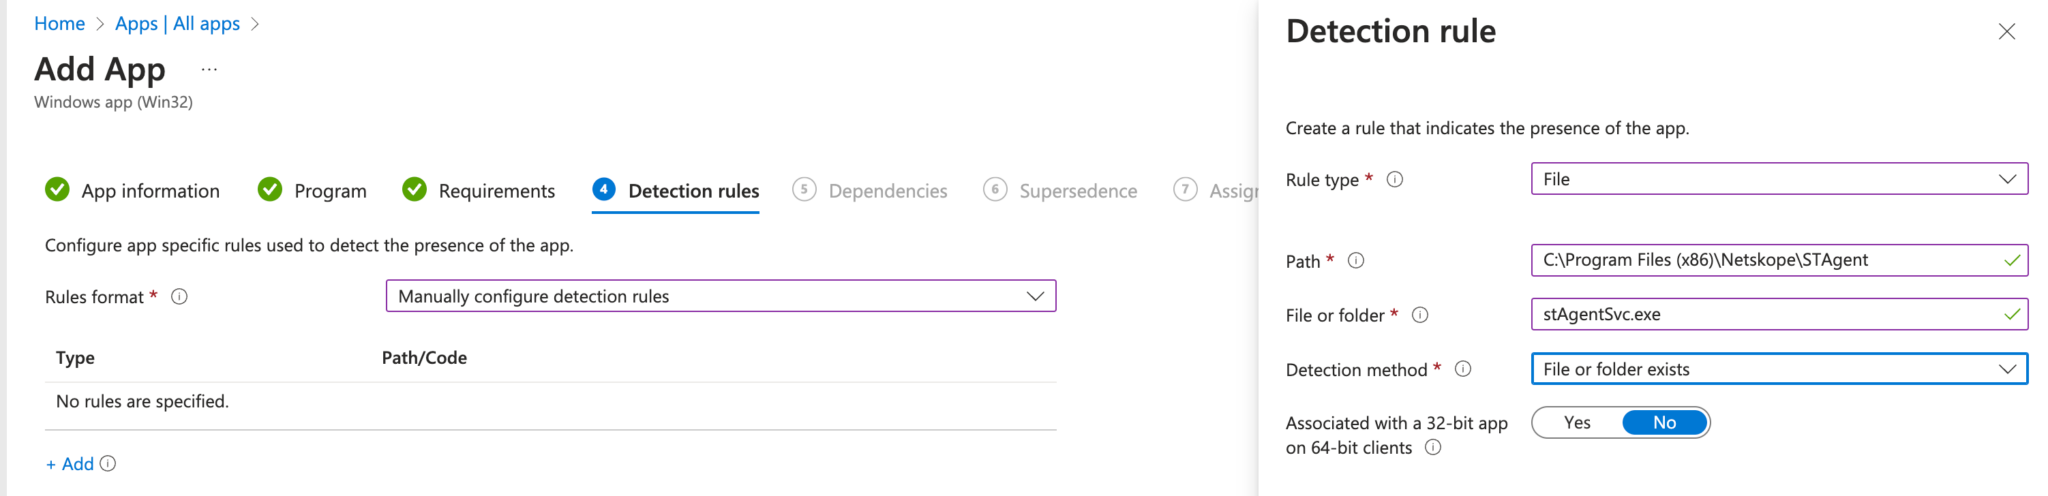Open the Rules format dropdown

click(720, 296)
